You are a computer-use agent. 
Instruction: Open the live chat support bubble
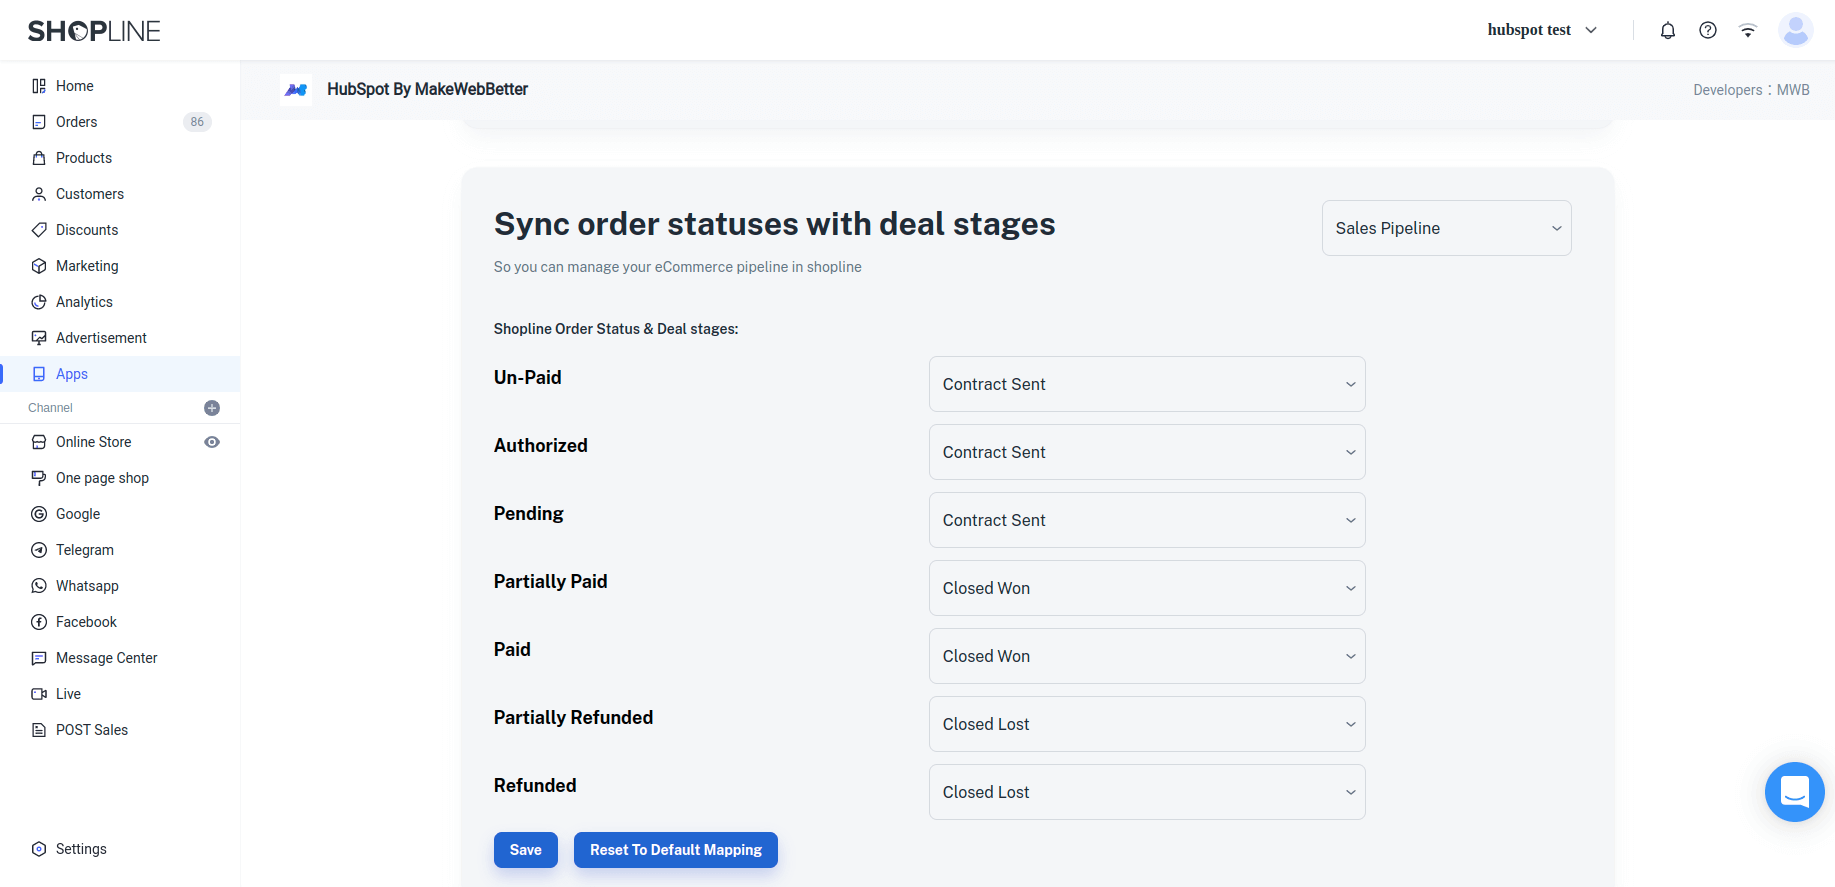[x=1795, y=792]
